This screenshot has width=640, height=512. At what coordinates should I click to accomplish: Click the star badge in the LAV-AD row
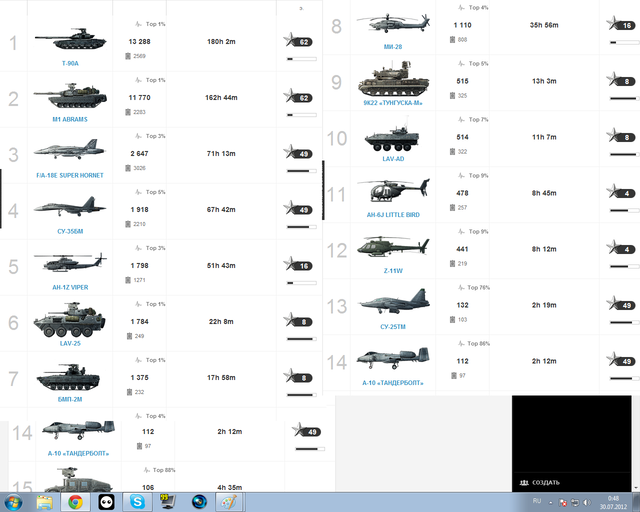pyautogui.click(x=621, y=136)
